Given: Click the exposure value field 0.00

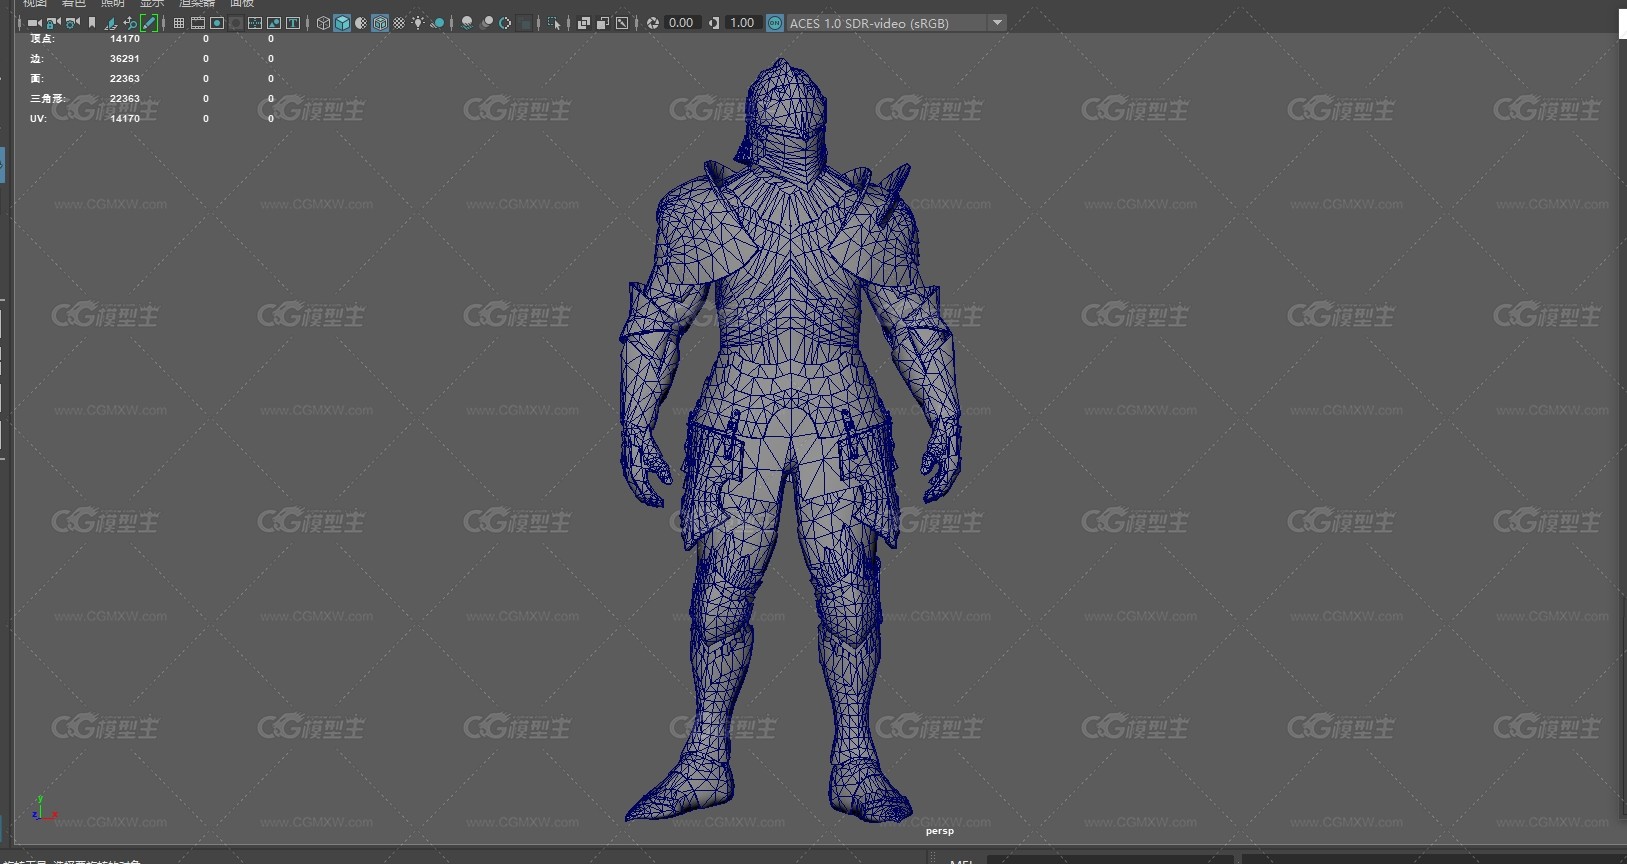Looking at the screenshot, I should point(681,23).
